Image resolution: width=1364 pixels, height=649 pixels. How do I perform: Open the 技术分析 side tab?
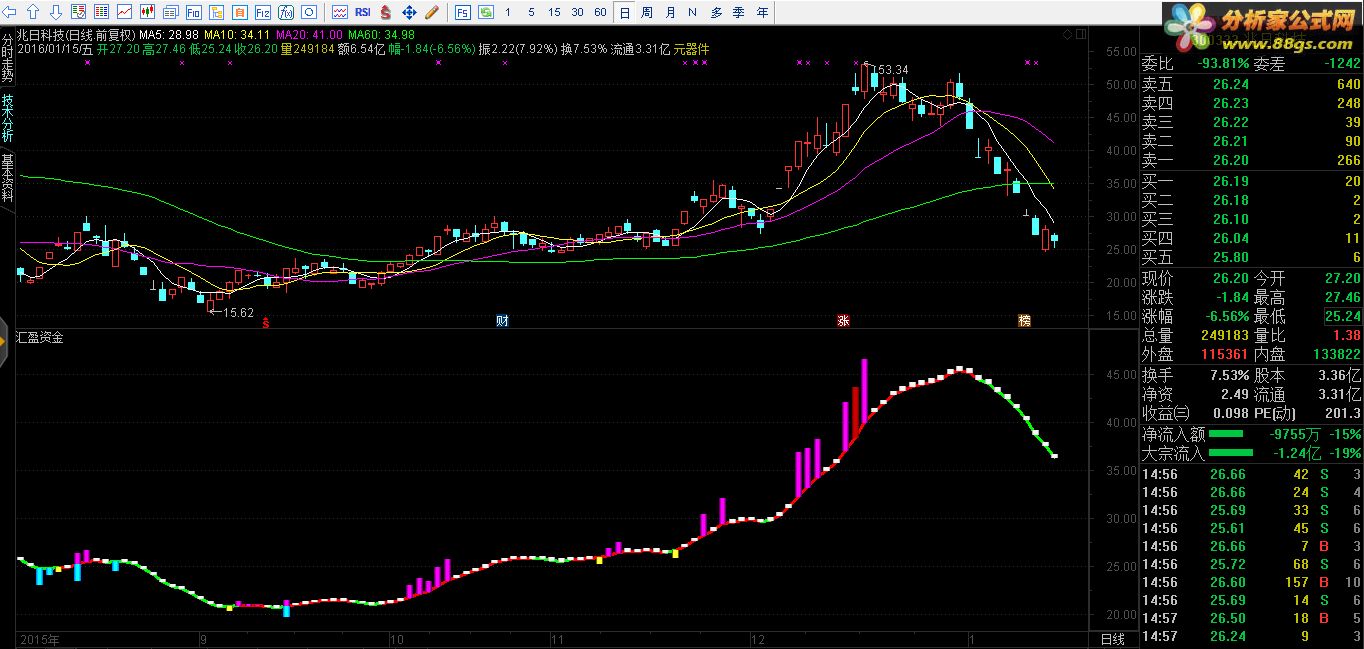coord(7,118)
